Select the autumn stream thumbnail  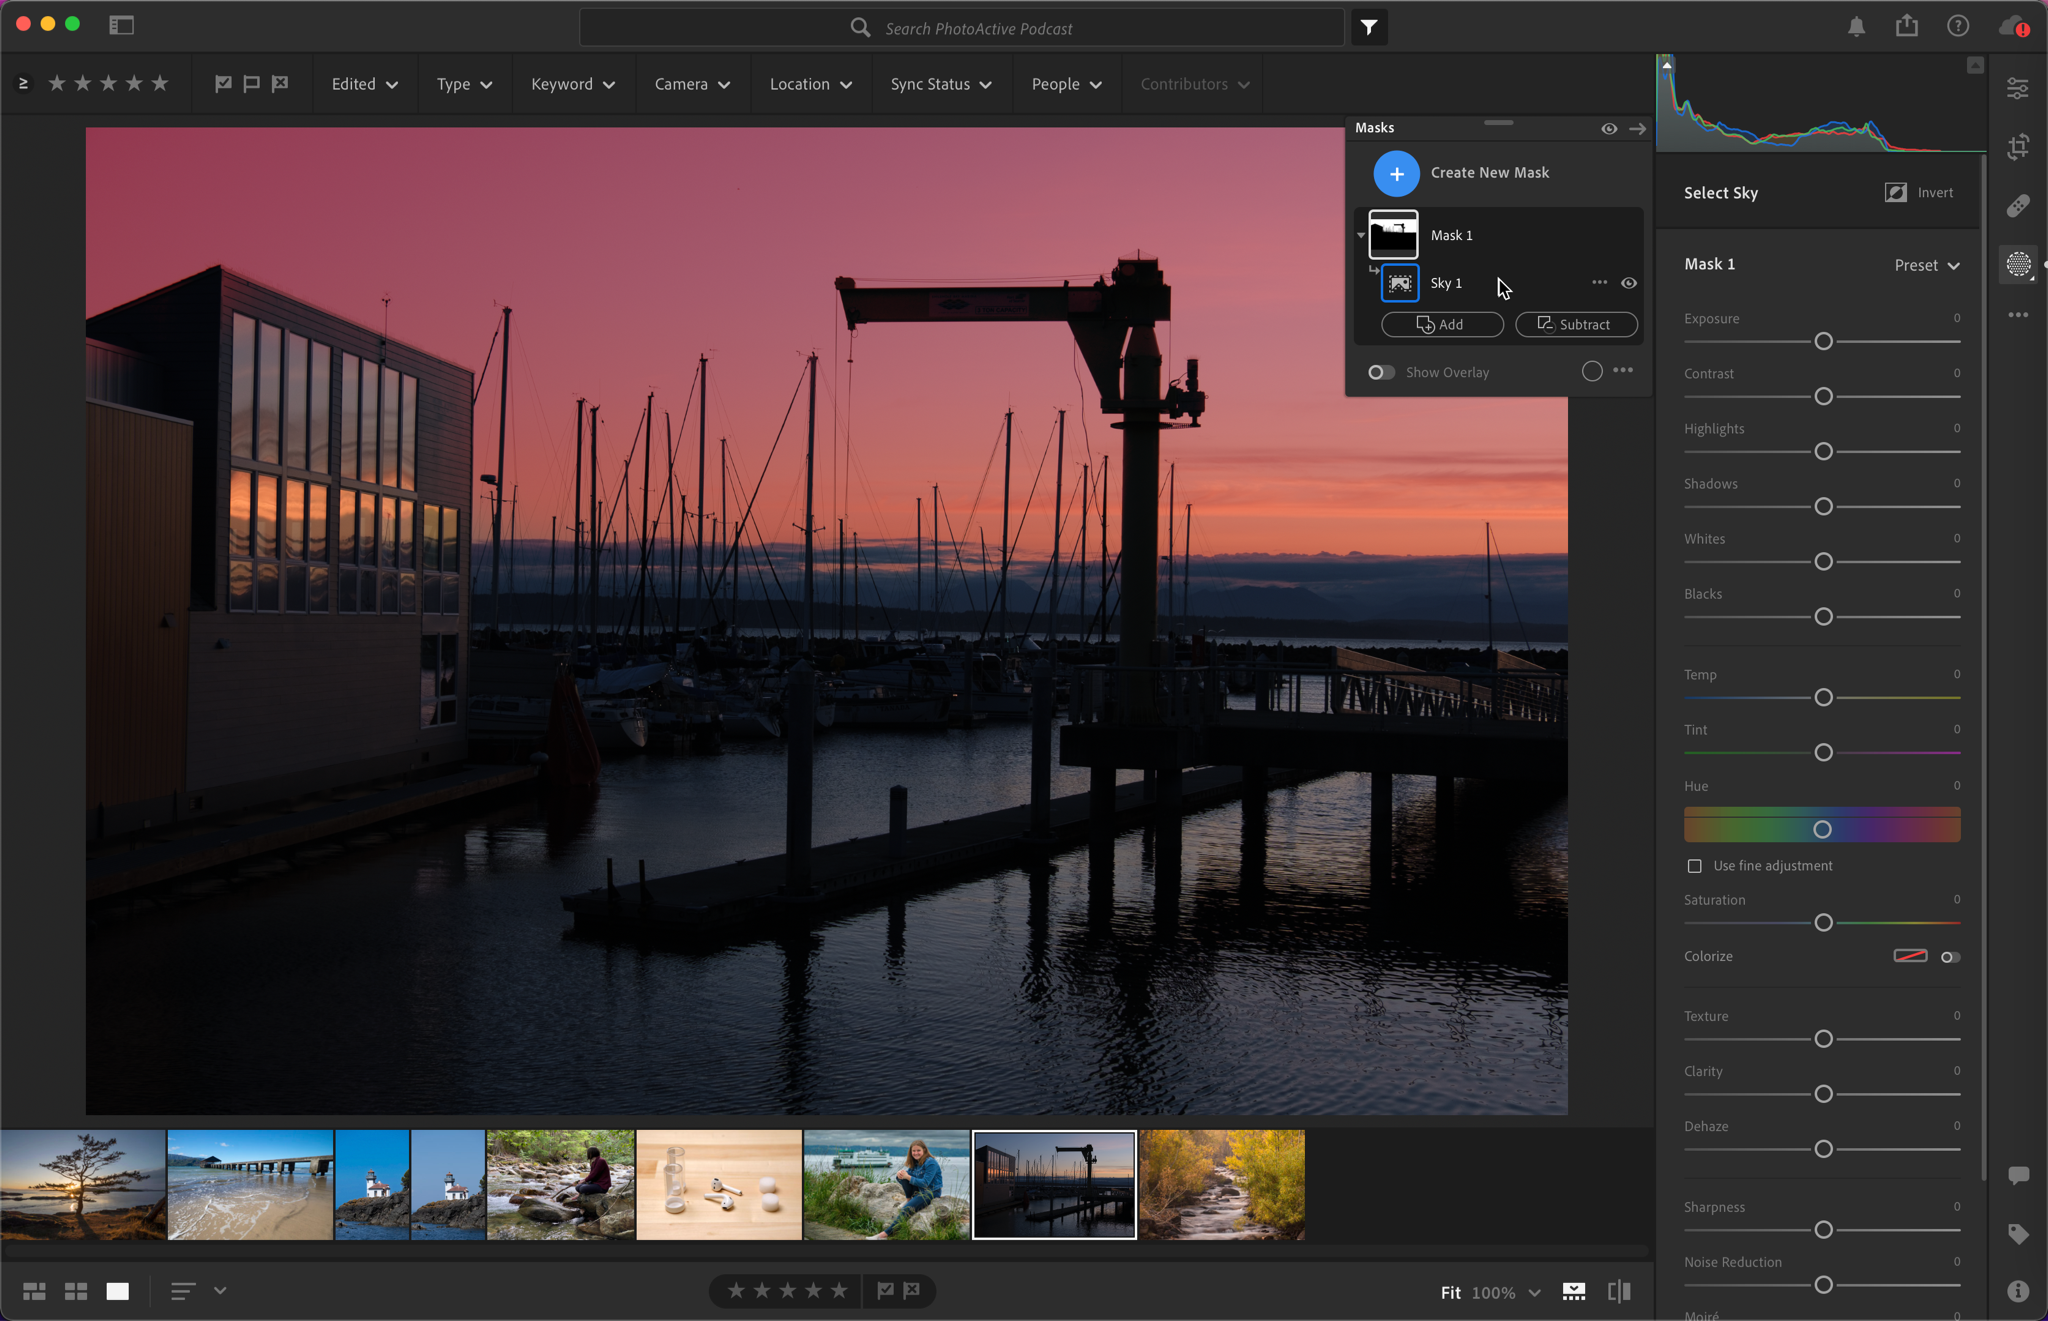(x=1222, y=1185)
